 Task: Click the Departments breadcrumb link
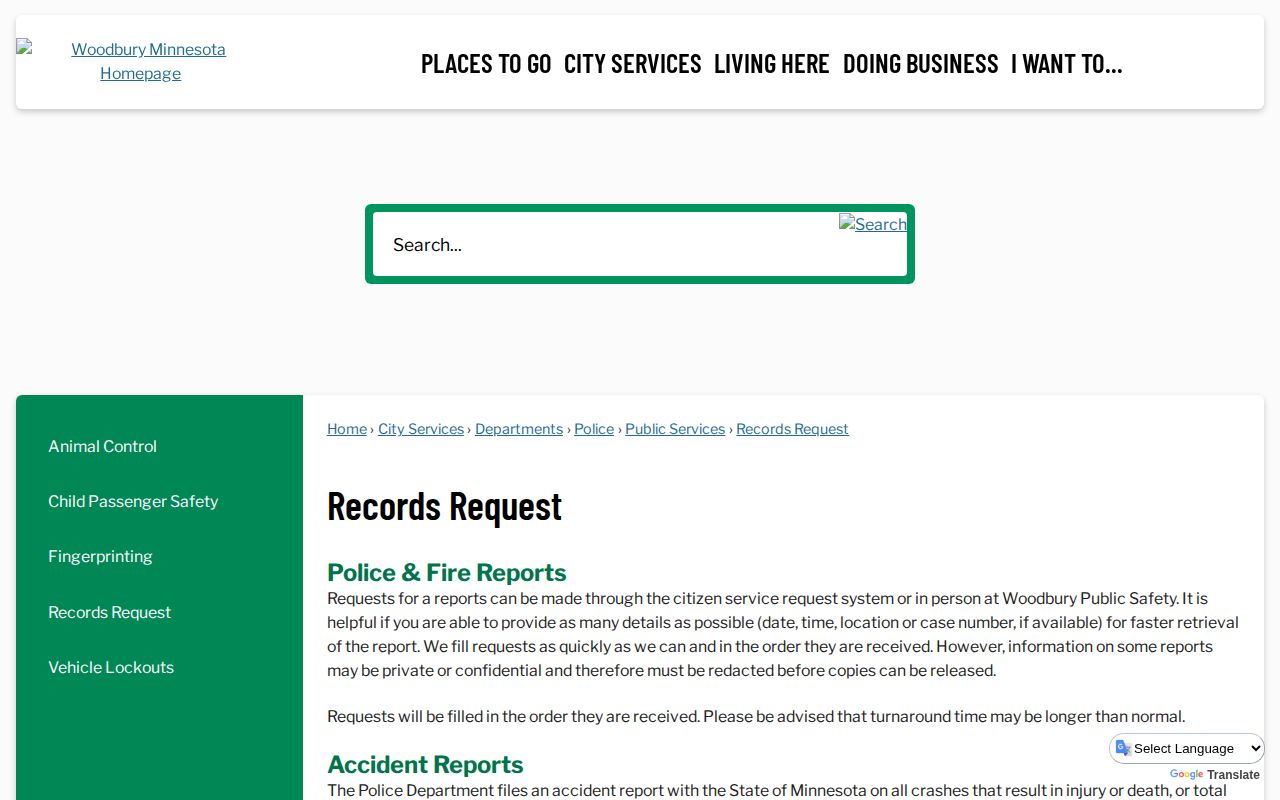519,429
